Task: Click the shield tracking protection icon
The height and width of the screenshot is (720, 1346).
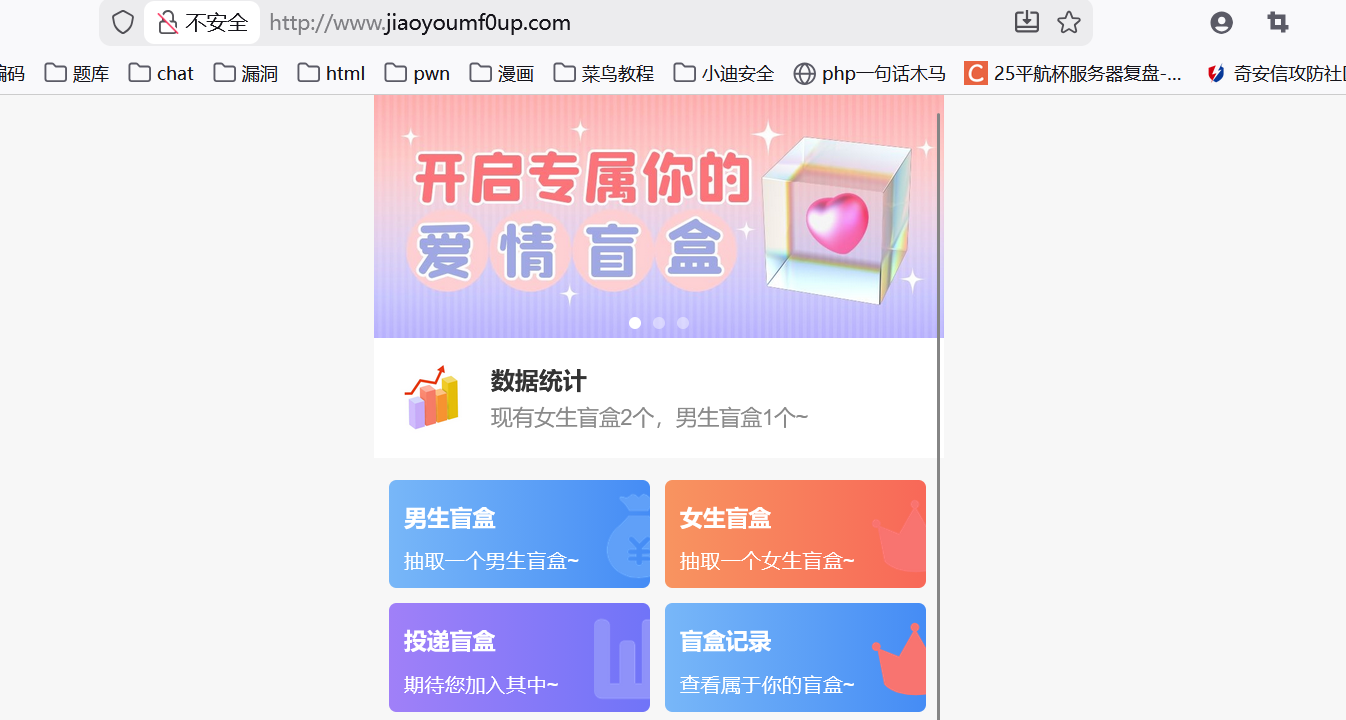Action: tap(122, 22)
